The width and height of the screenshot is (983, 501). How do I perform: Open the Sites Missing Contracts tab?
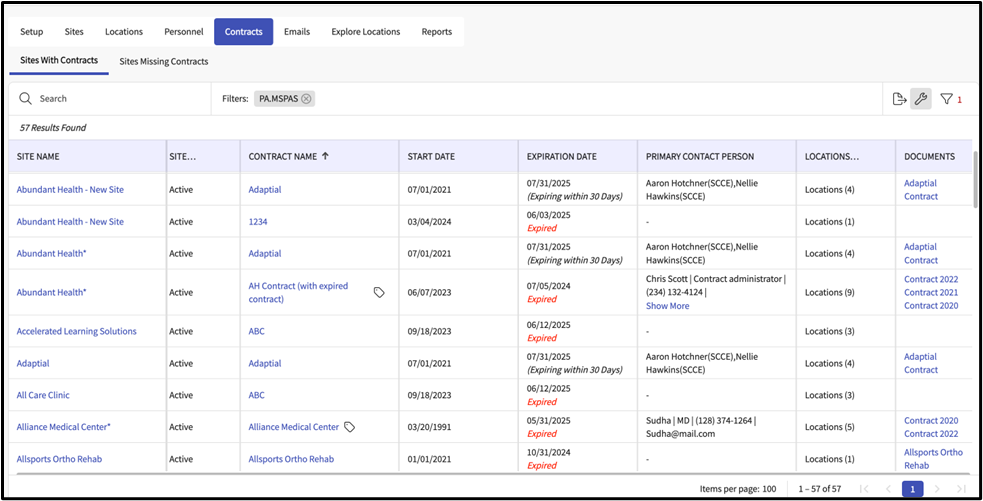164,61
